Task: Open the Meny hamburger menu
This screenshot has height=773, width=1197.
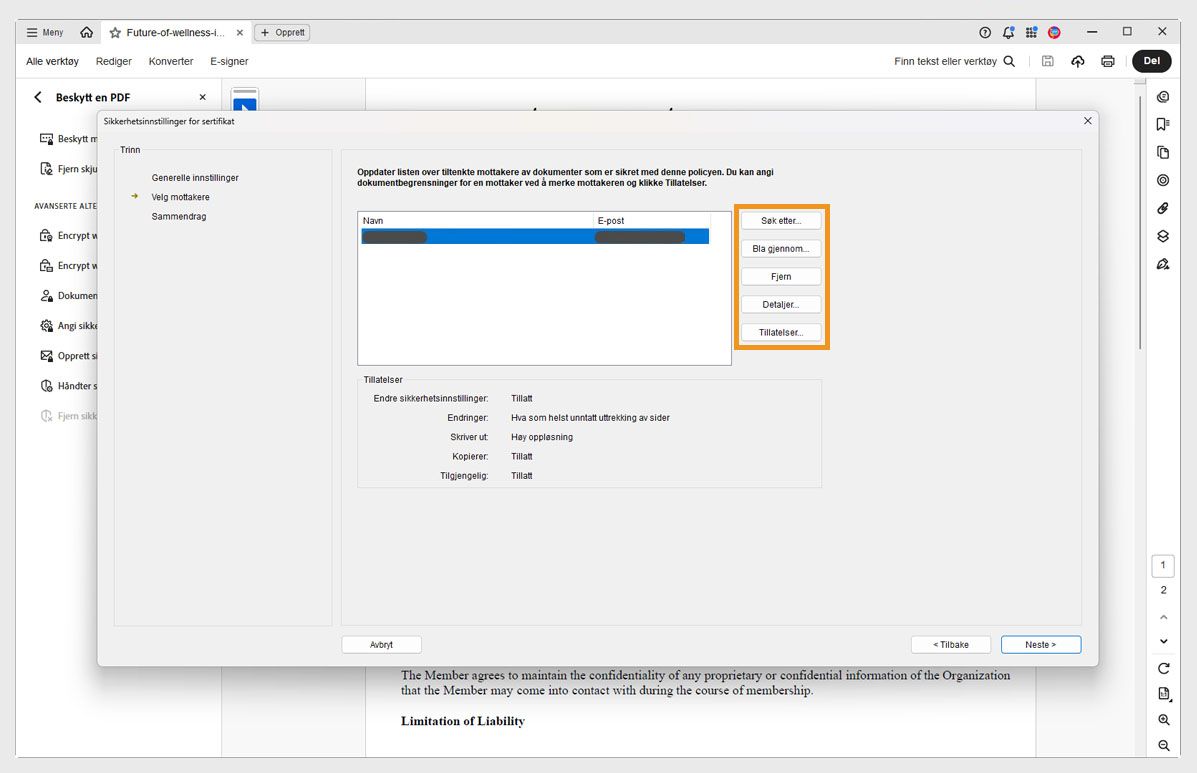Action: 45,32
